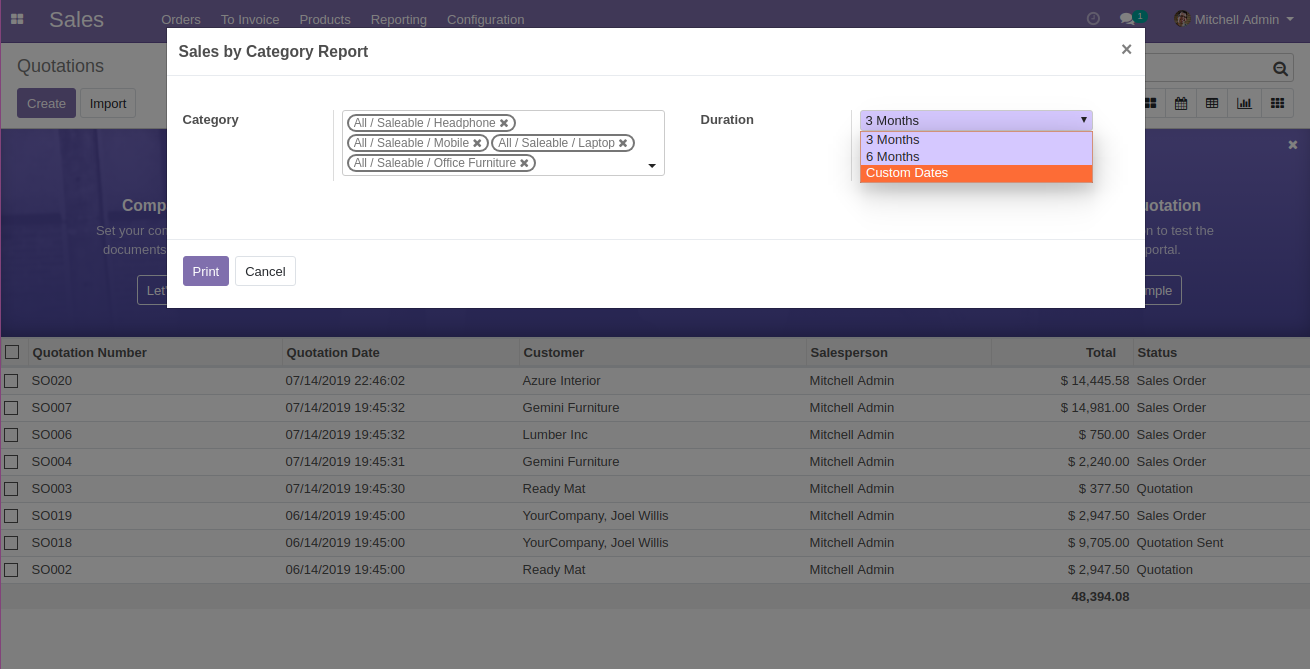
Task: Choose Custom Dates in Duration list
Action: point(975,174)
